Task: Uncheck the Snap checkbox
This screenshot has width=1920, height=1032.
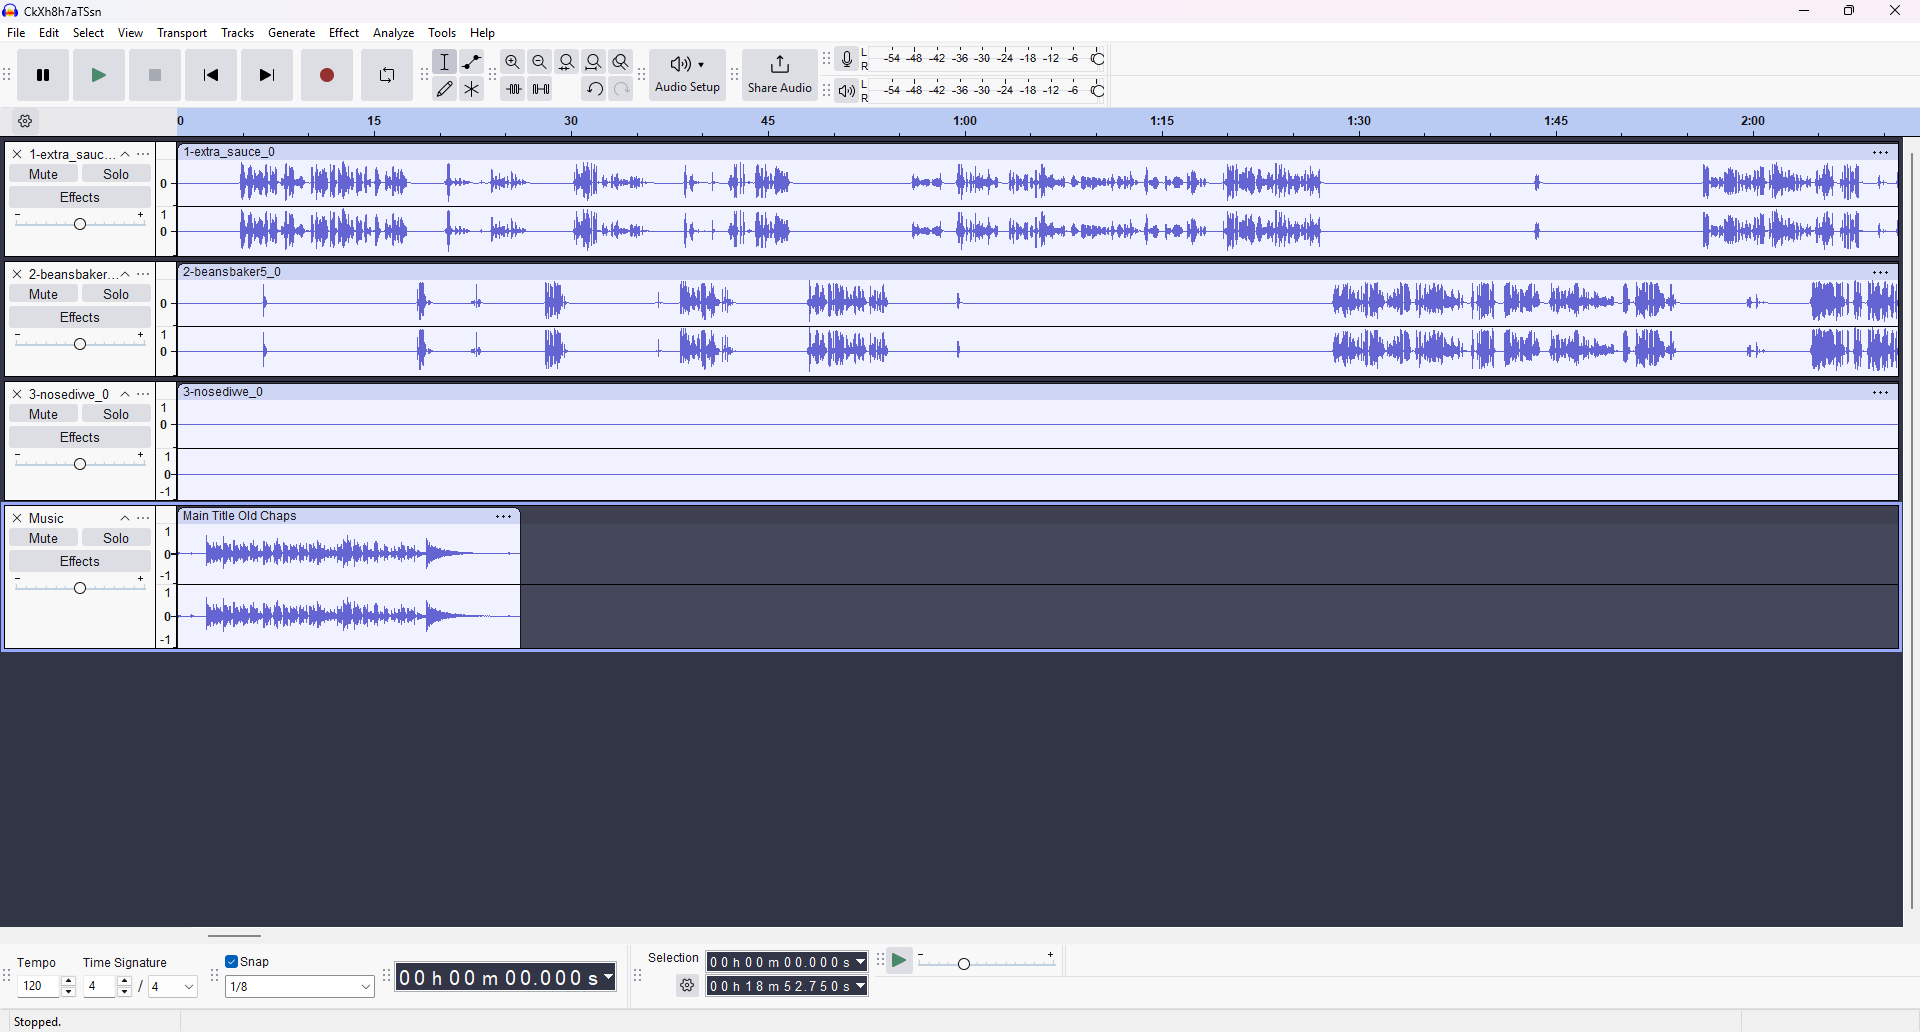Action: click(232, 962)
